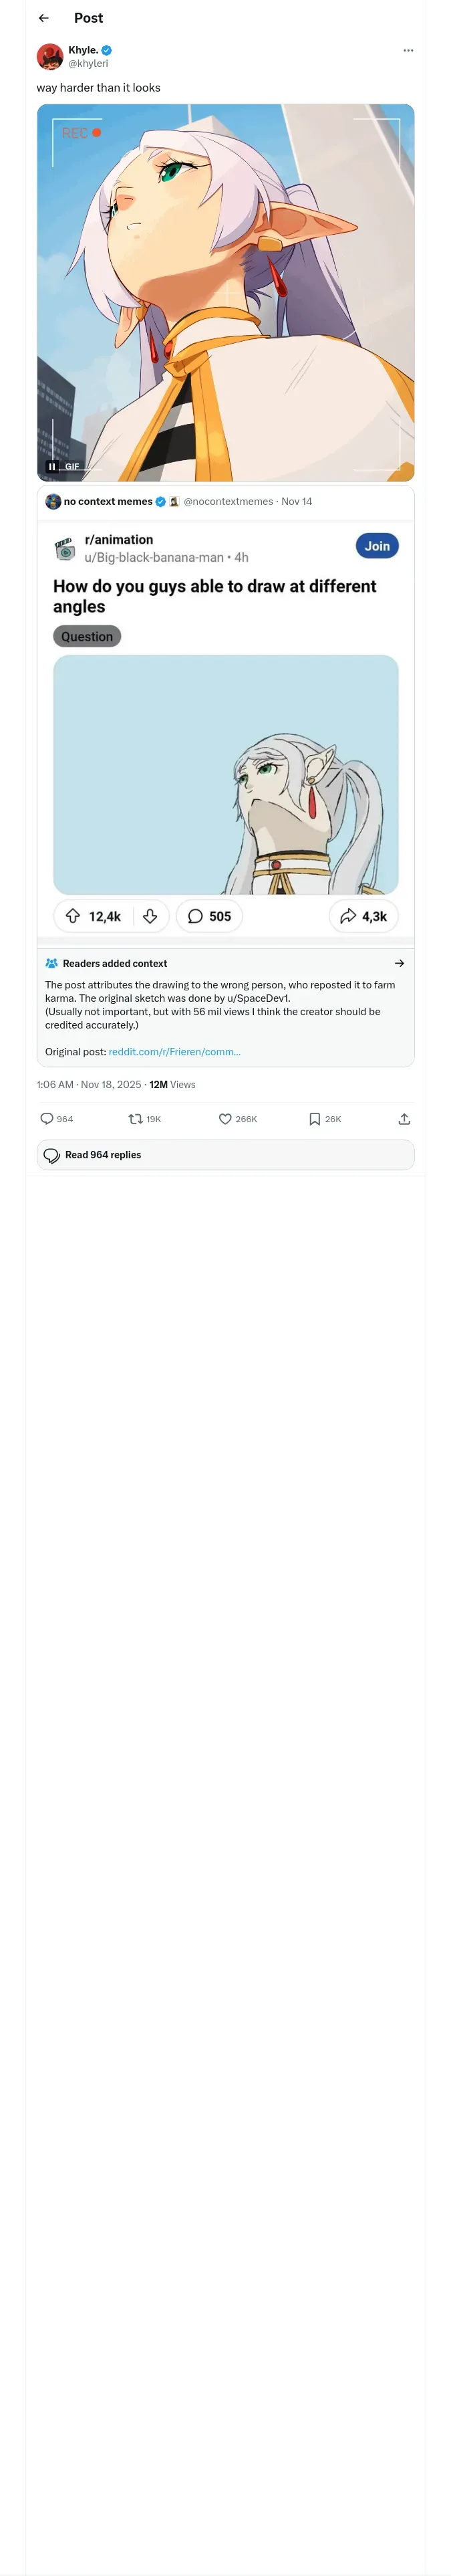Click the Question flair tag
This screenshot has width=451, height=2576.
coord(87,636)
